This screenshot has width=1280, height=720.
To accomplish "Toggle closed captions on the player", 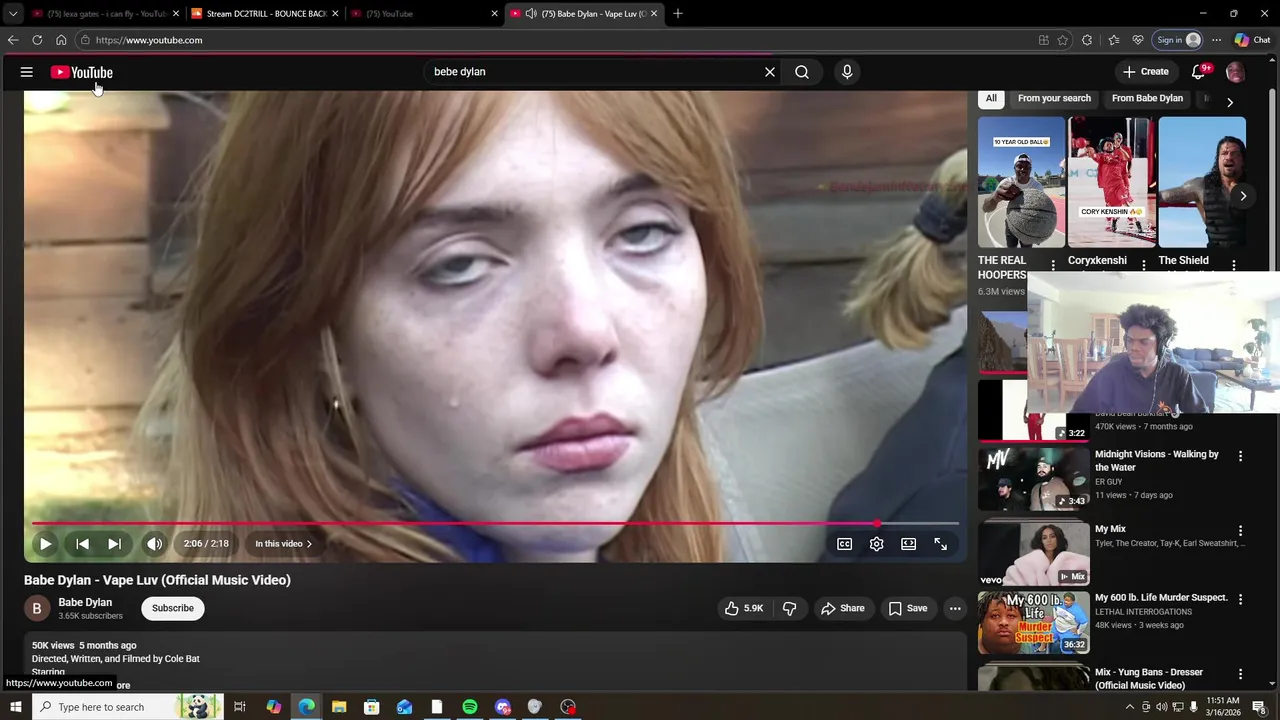I will (844, 544).
